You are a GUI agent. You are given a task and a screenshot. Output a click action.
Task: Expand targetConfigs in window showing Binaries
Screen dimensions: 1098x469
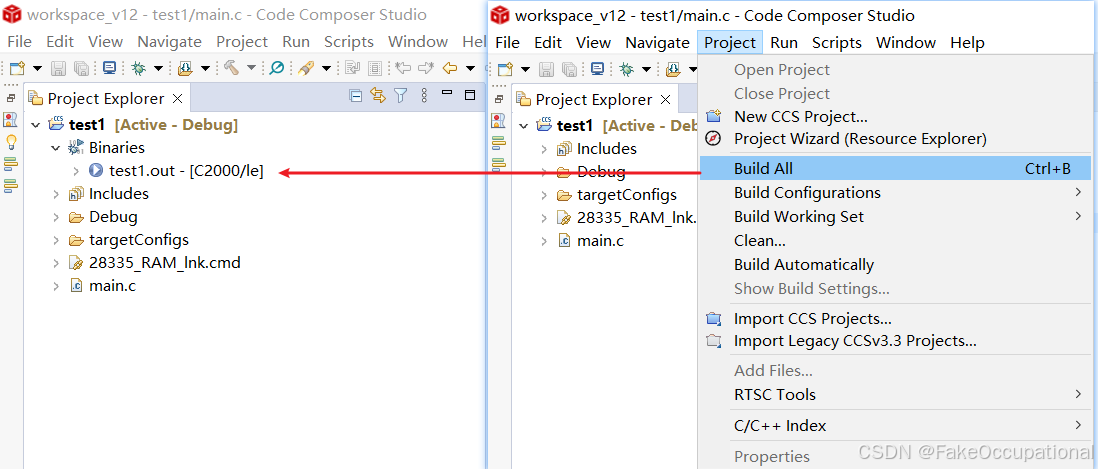(56, 240)
